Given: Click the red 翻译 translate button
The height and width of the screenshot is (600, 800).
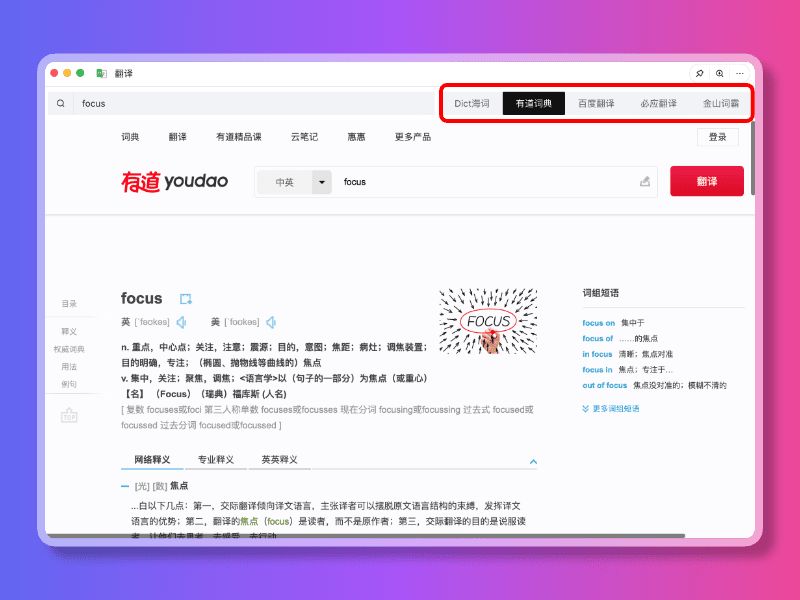Looking at the screenshot, I should (x=708, y=182).
